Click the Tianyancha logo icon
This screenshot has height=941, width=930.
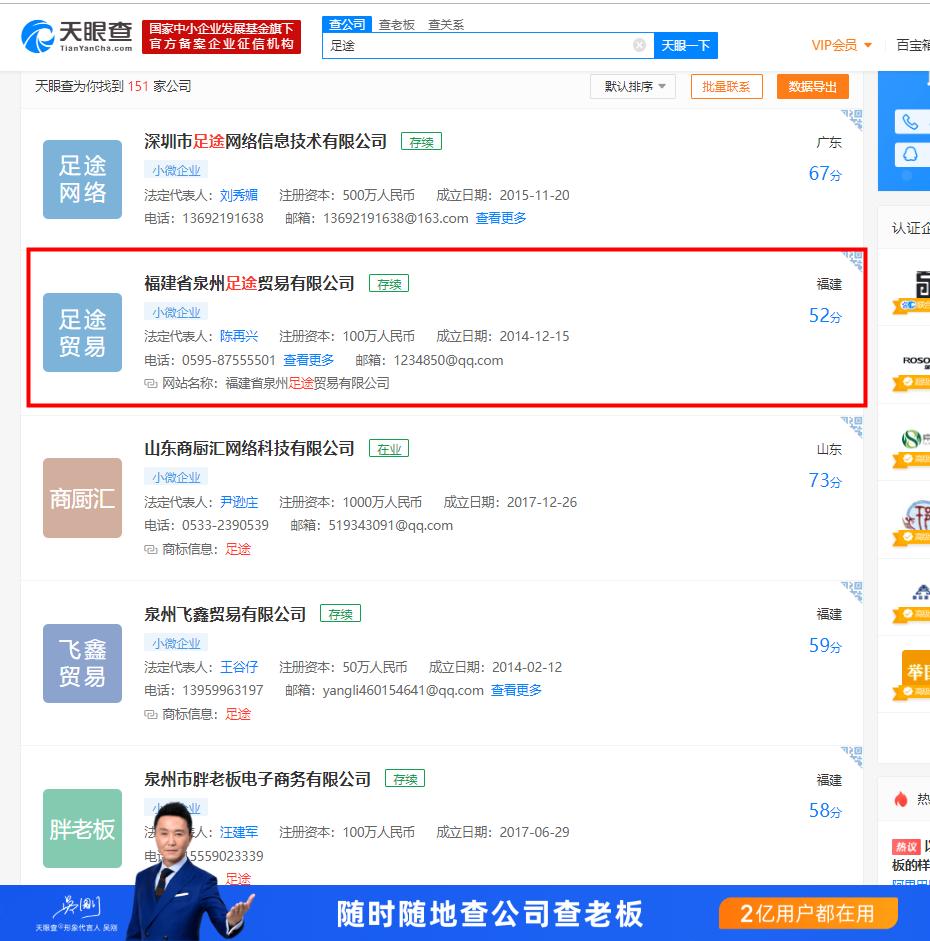pyautogui.click(x=38, y=37)
